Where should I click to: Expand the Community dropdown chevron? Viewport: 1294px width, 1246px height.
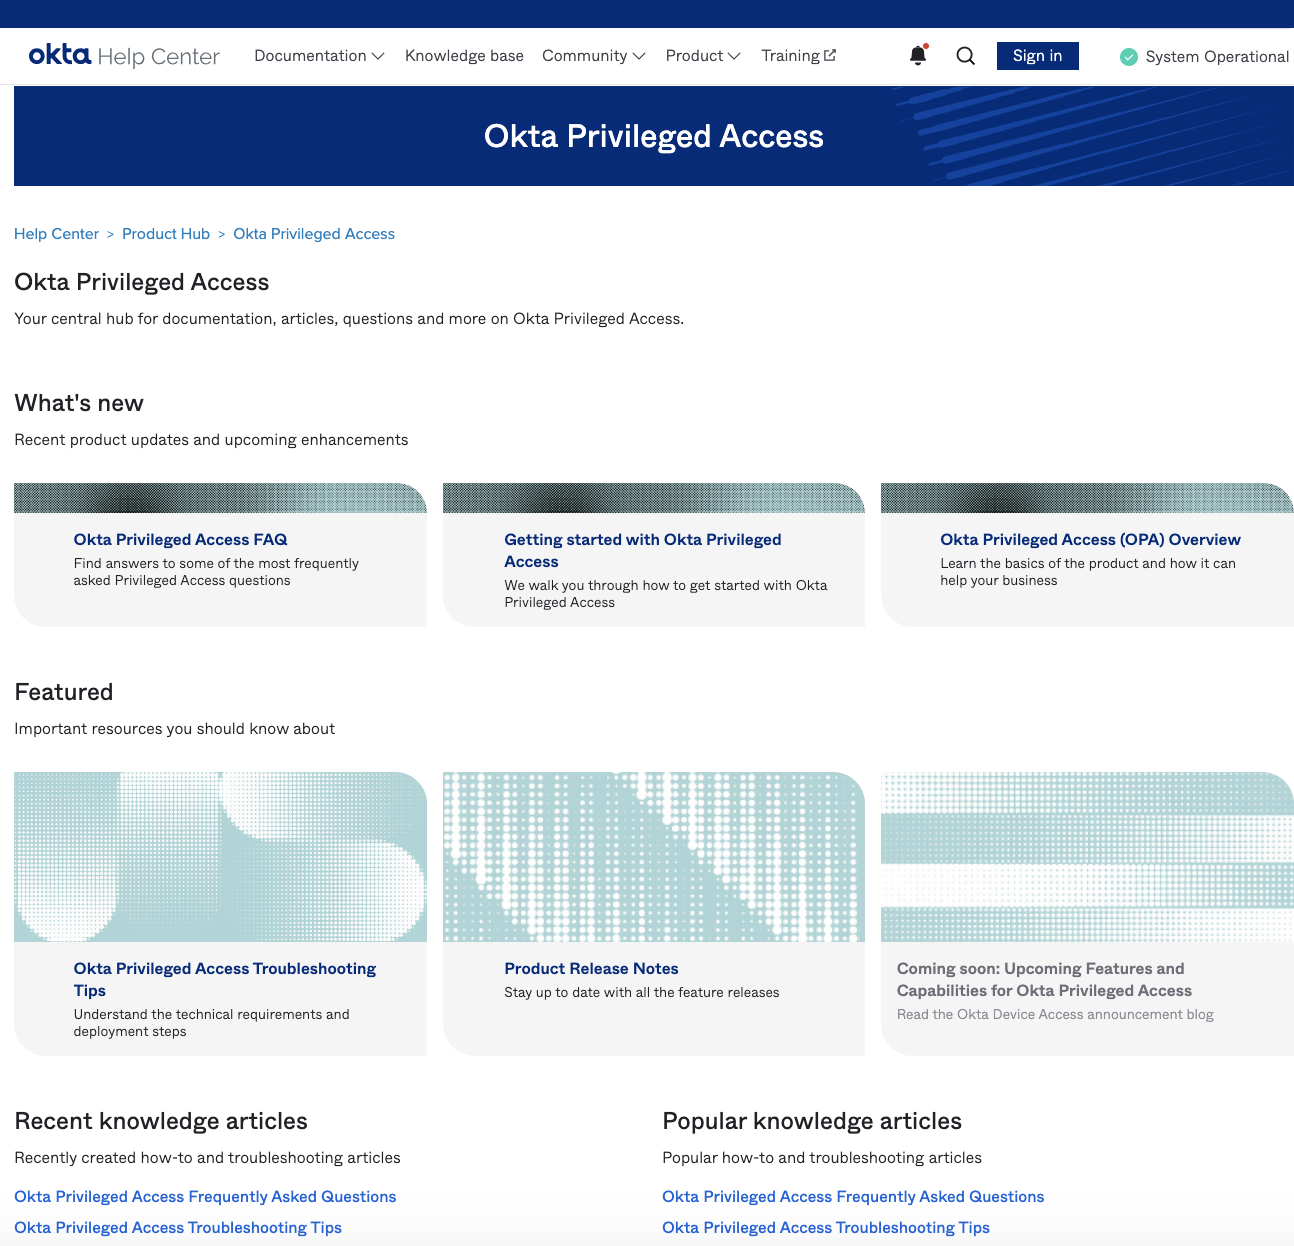click(x=639, y=56)
